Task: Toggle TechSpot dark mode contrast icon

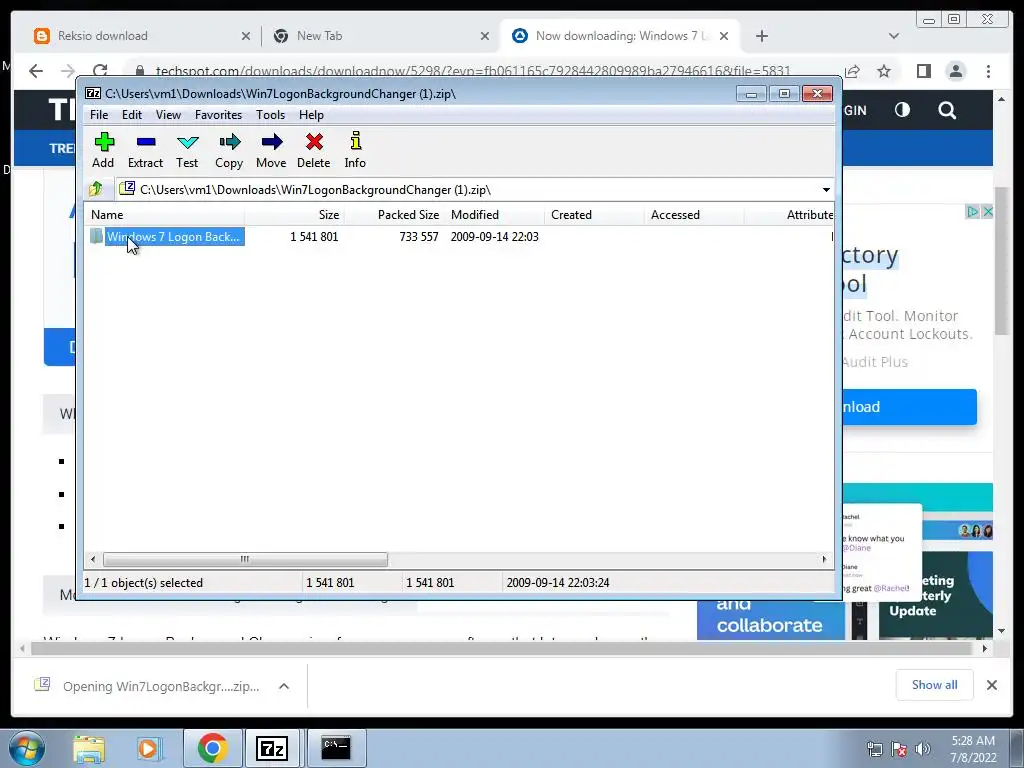Action: tap(903, 110)
